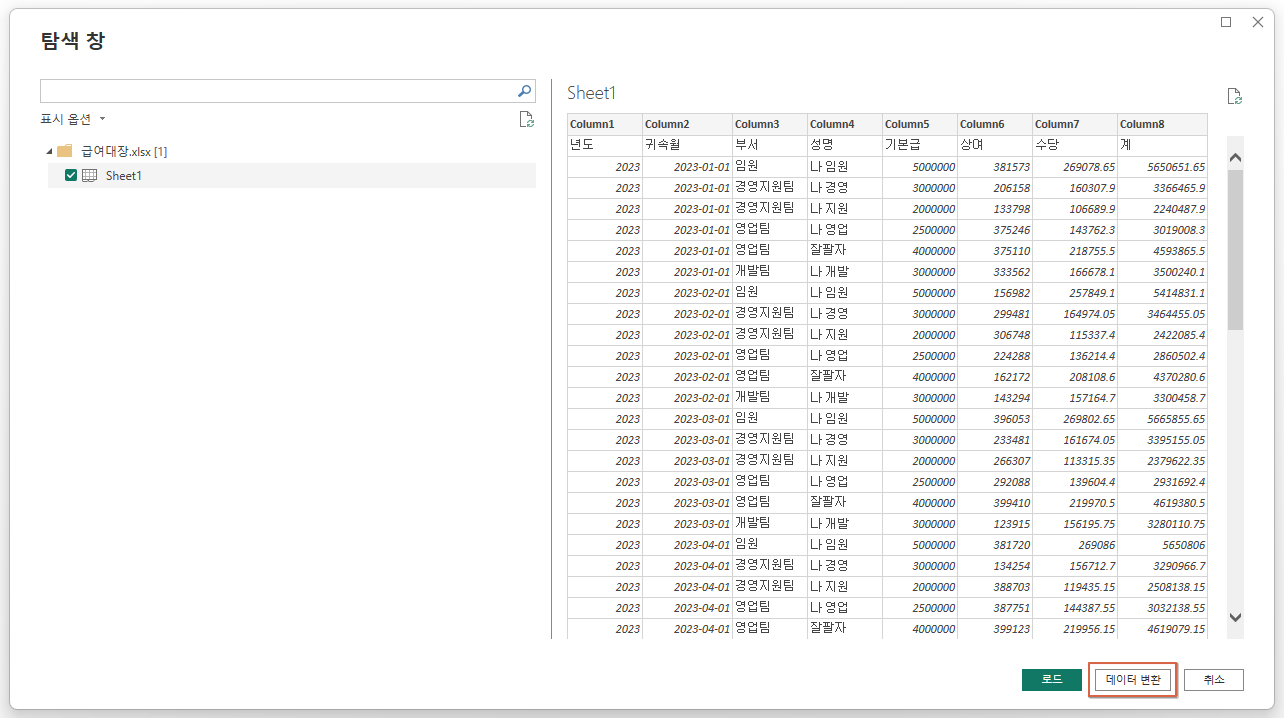This screenshot has height=718, width=1284.
Task: Close the 탐색 창 dialog
Action: point(1258,22)
